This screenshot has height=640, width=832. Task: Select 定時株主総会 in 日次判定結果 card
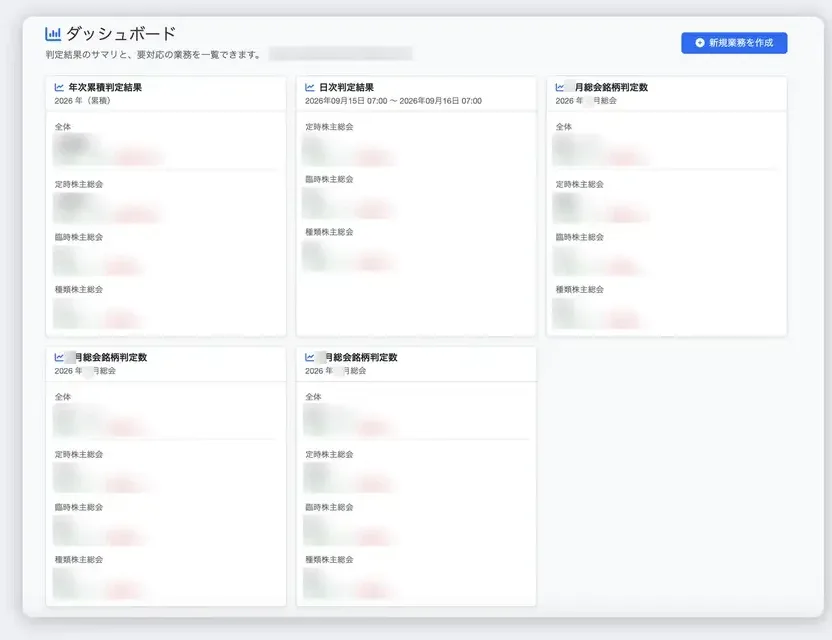coord(329,126)
